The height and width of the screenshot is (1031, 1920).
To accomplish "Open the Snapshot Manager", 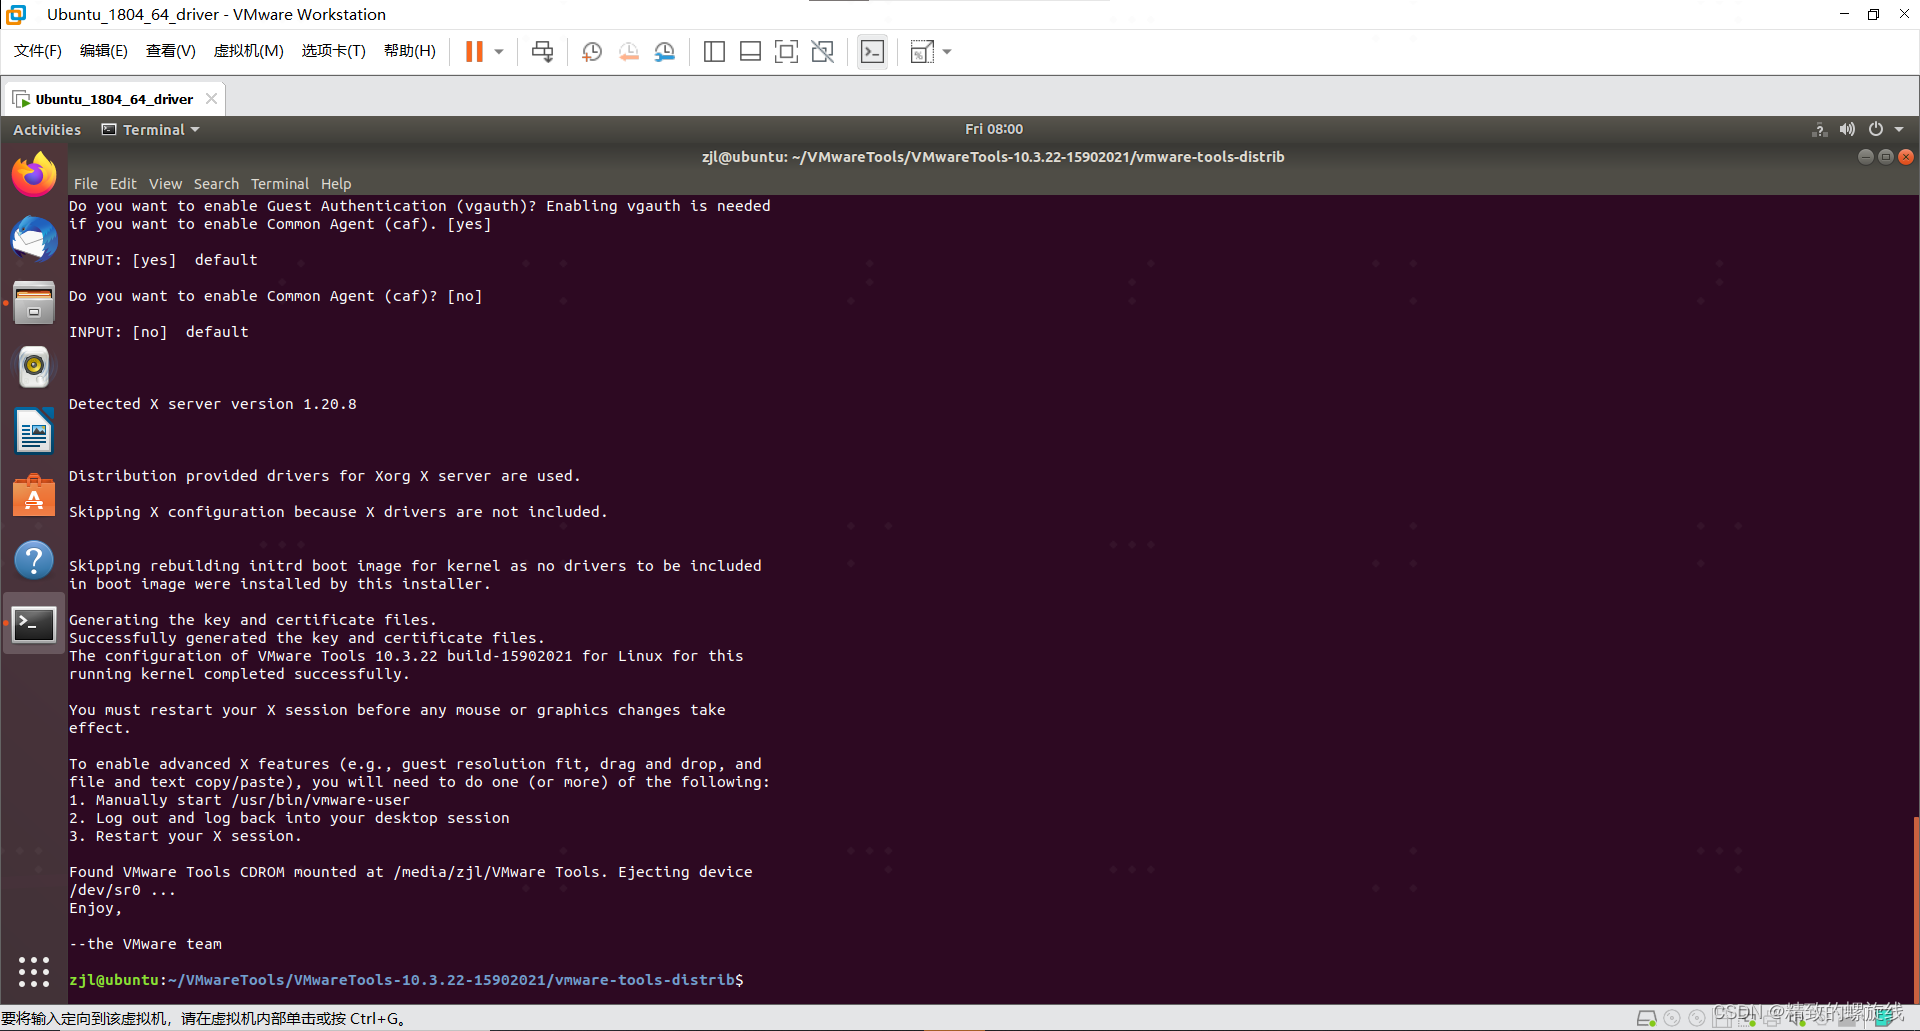I will coord(665,51).
